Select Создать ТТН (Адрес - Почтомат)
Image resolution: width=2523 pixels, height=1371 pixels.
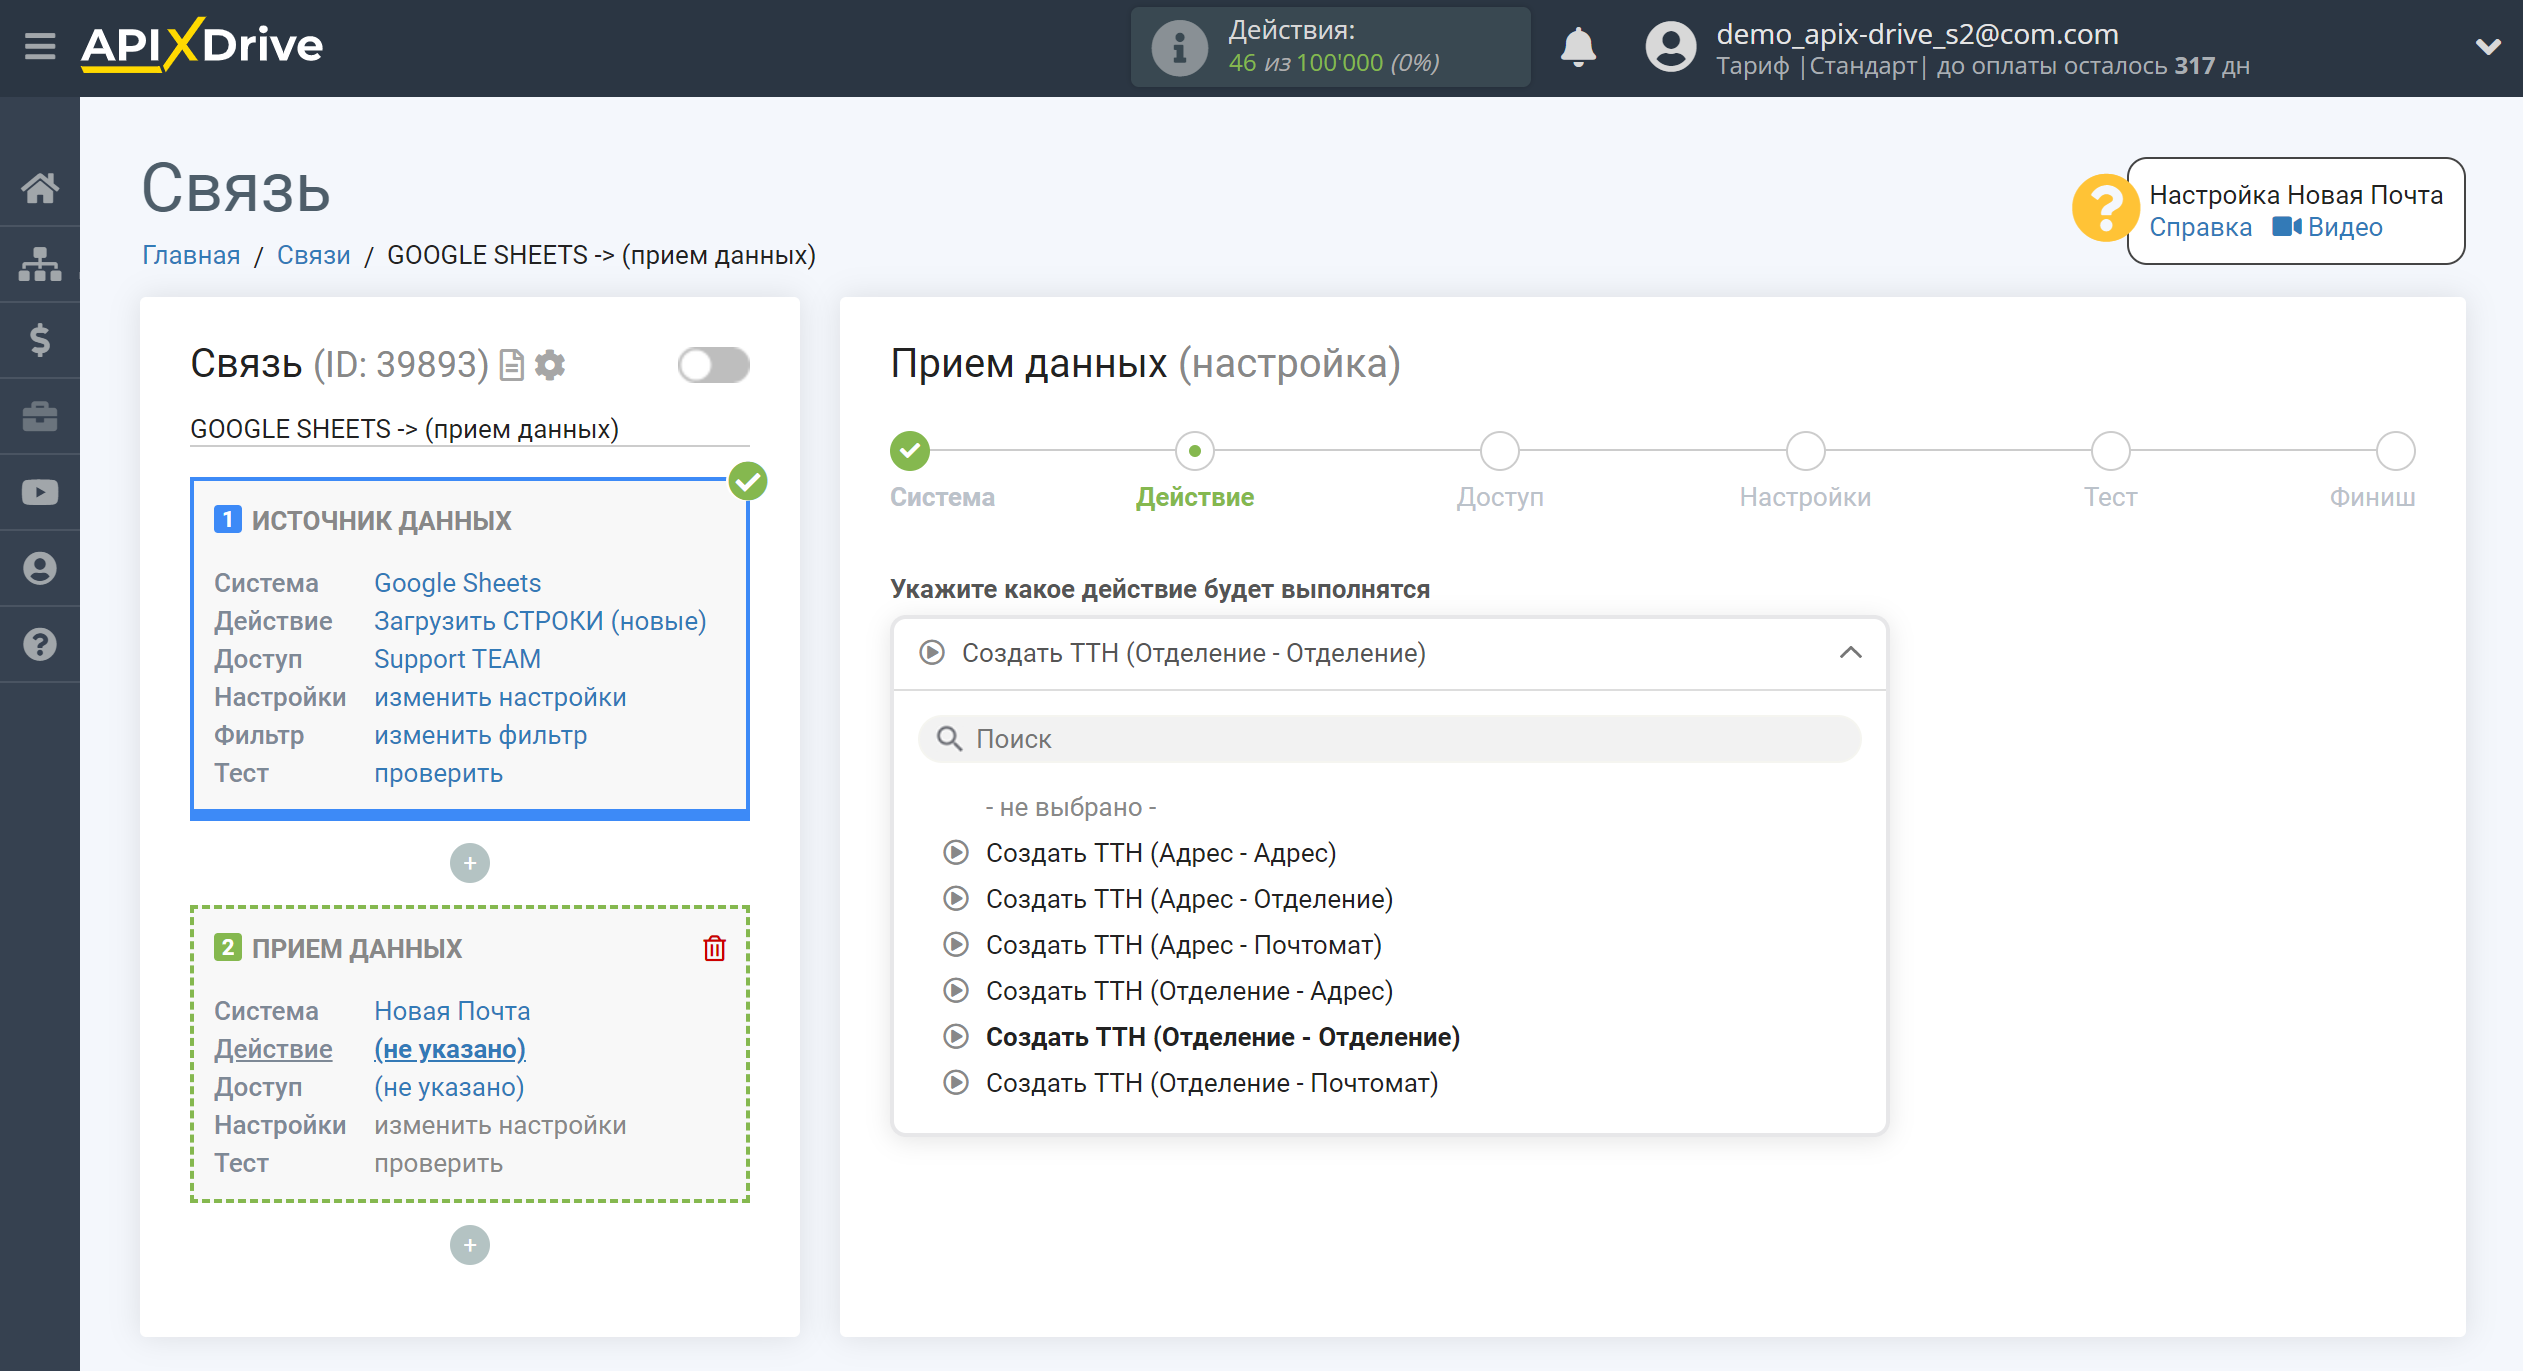tap(1184, 945)
